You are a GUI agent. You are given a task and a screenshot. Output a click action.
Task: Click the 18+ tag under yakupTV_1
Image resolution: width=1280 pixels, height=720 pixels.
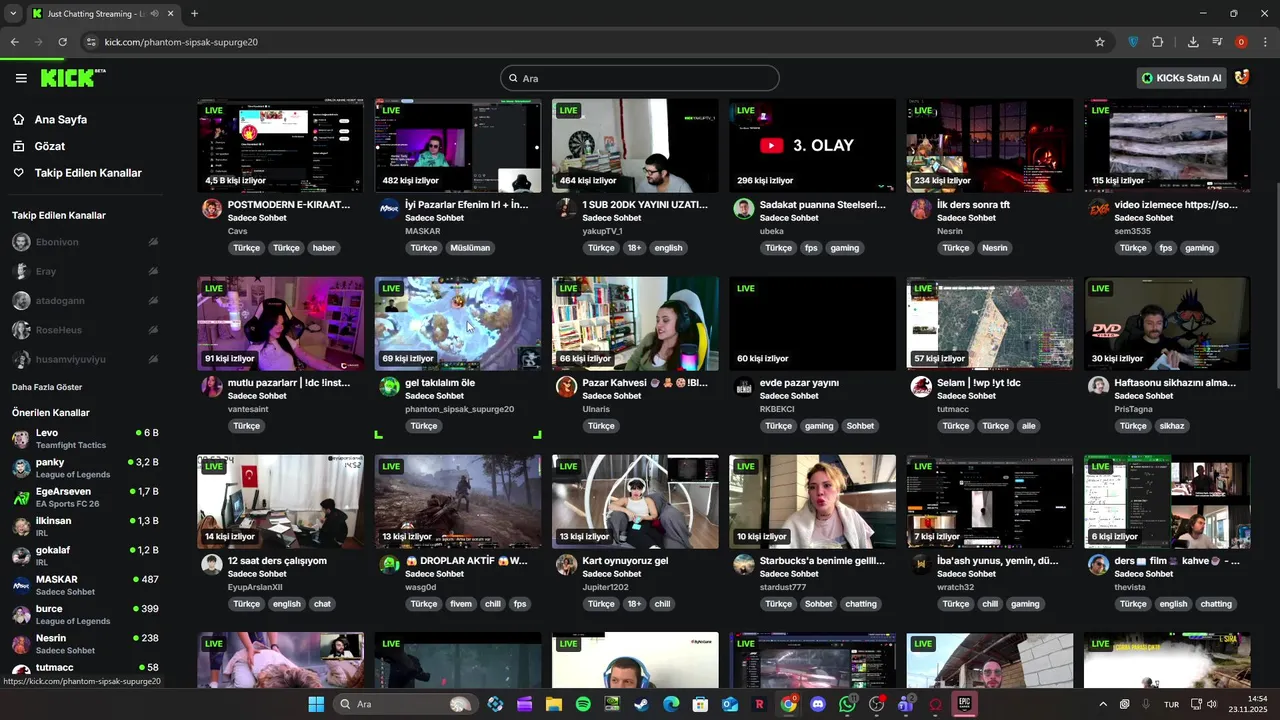point(635,248)
